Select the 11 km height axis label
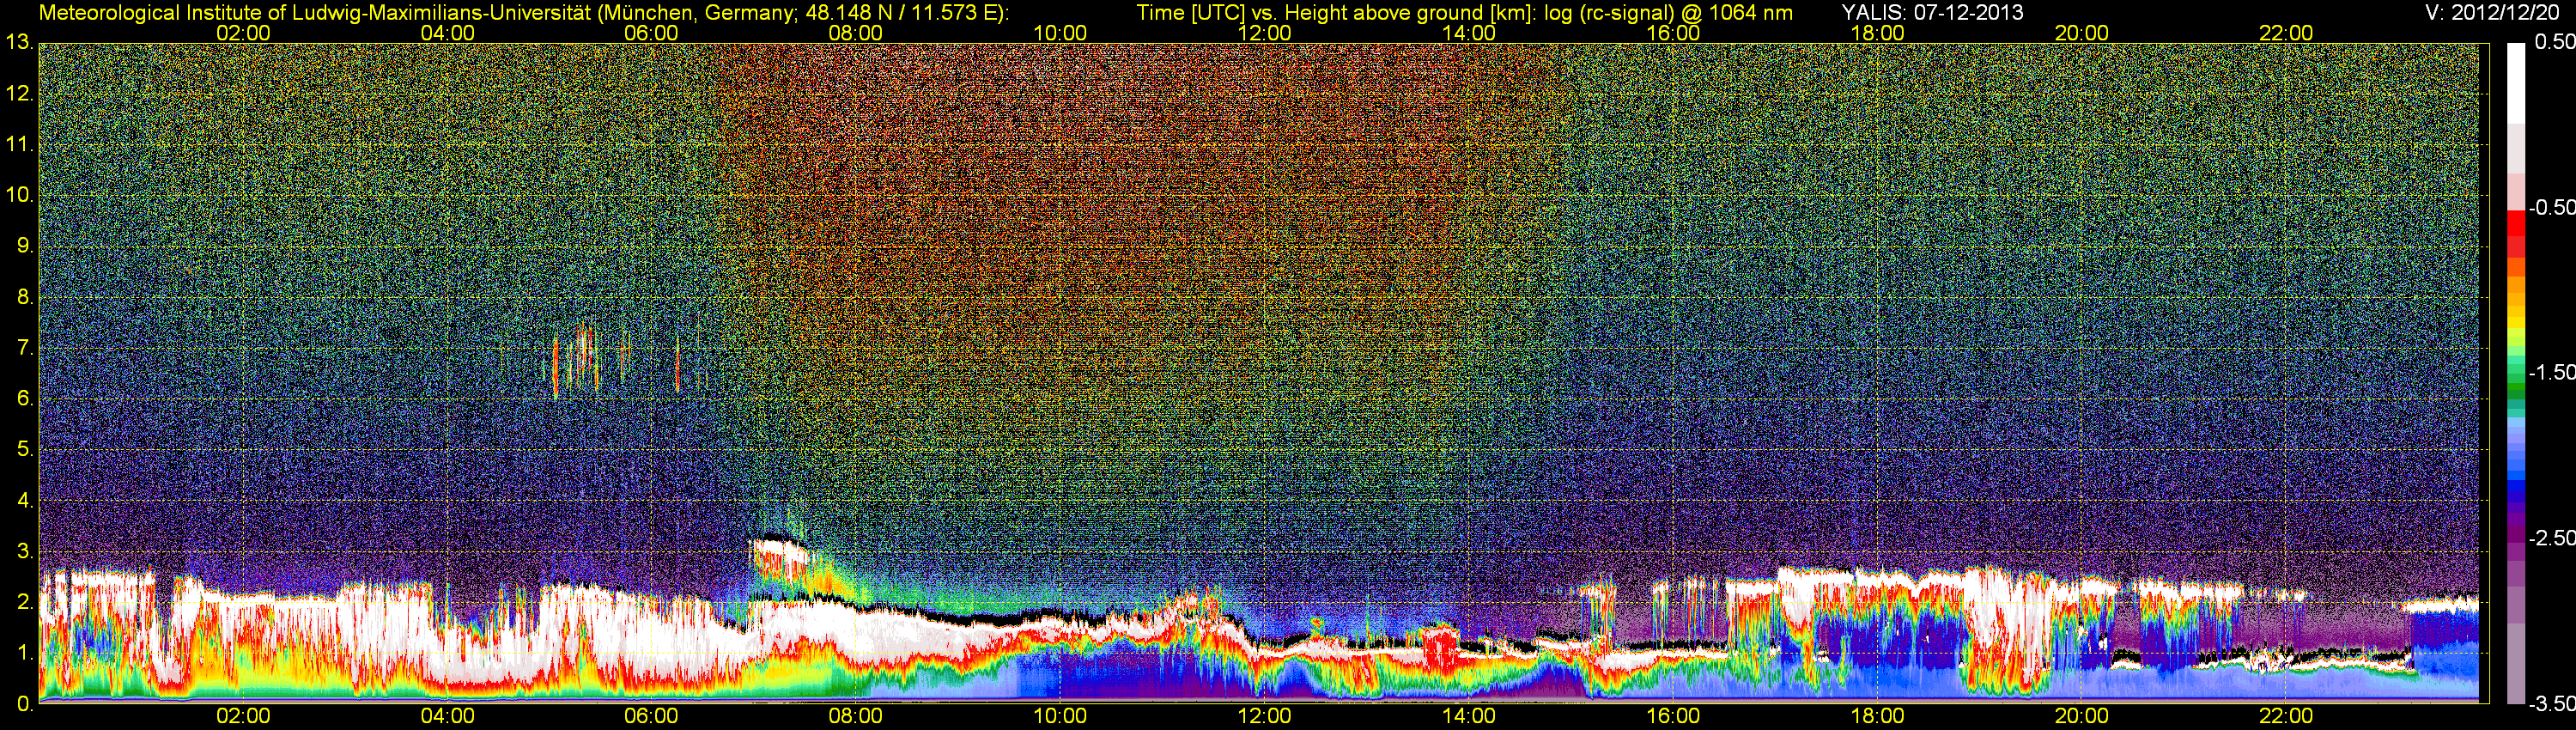The height and width of the screenshot is (730, 2576). click(x=19, y=145)
